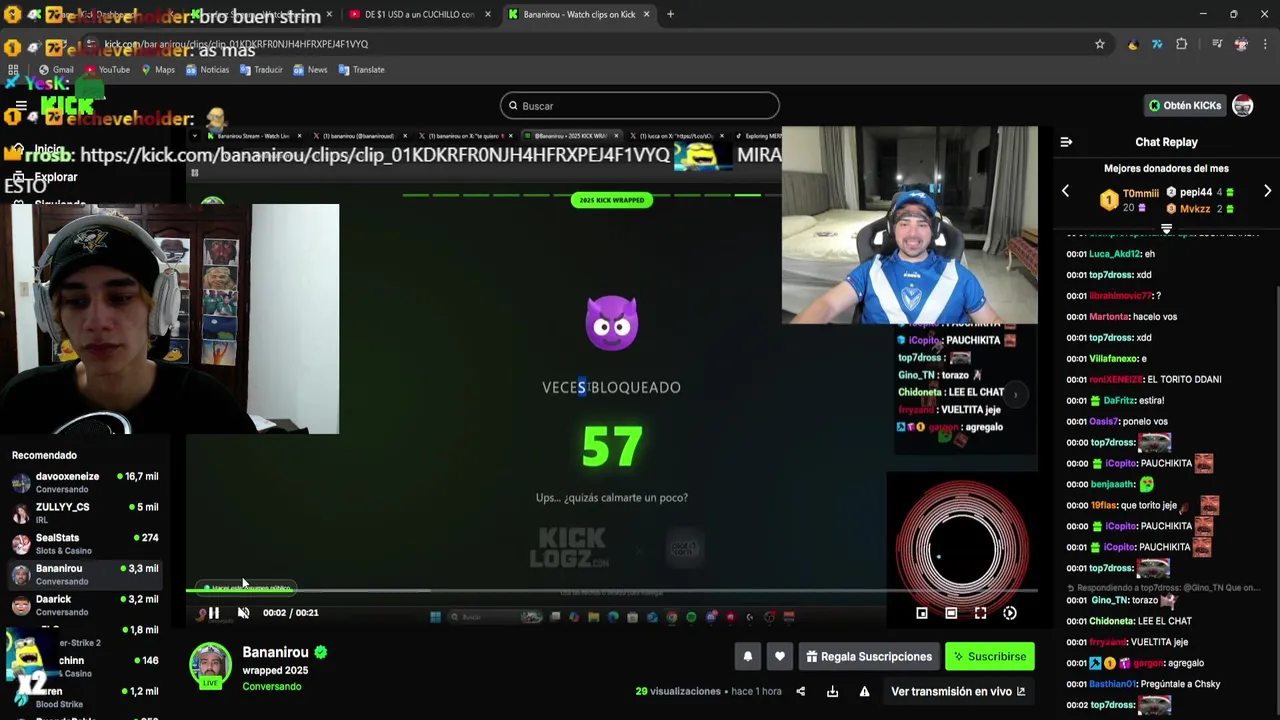This screenshot has width=1280, height=720.
Task: Open Chrome media control icon
Action: tap(1216, 44)
